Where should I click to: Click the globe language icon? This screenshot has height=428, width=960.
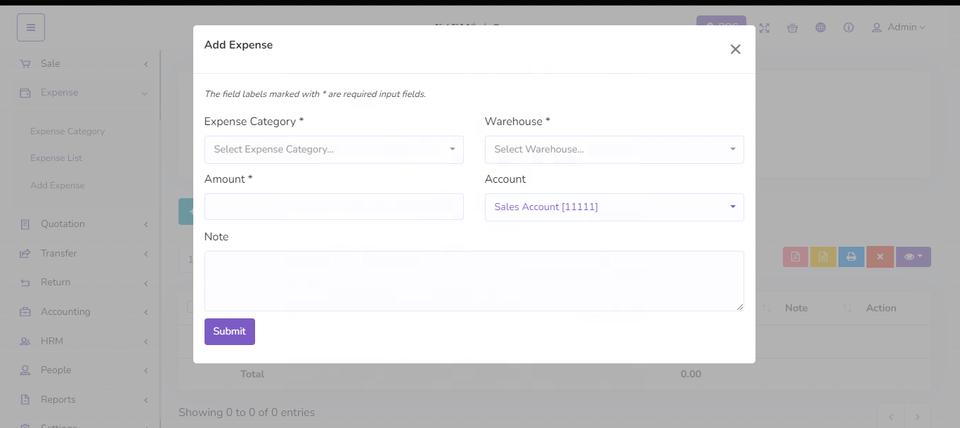(x=820, y=28)
